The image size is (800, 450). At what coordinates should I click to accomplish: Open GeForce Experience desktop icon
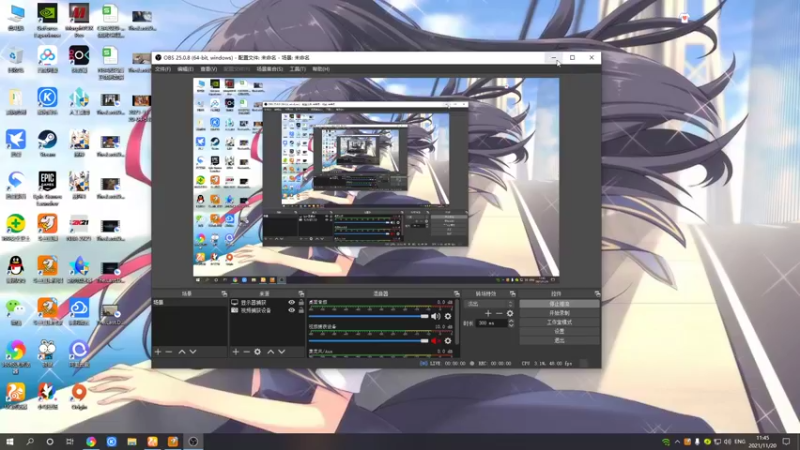click(47, 20)
